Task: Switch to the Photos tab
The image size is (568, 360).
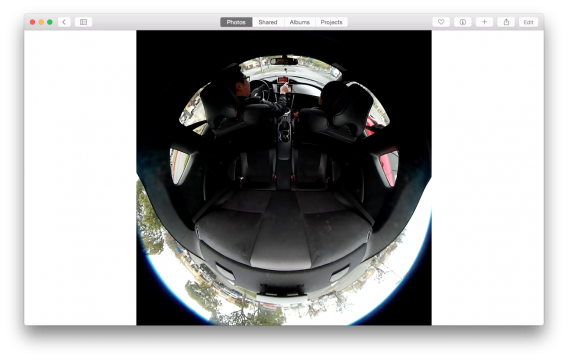Action: (236, 22)
